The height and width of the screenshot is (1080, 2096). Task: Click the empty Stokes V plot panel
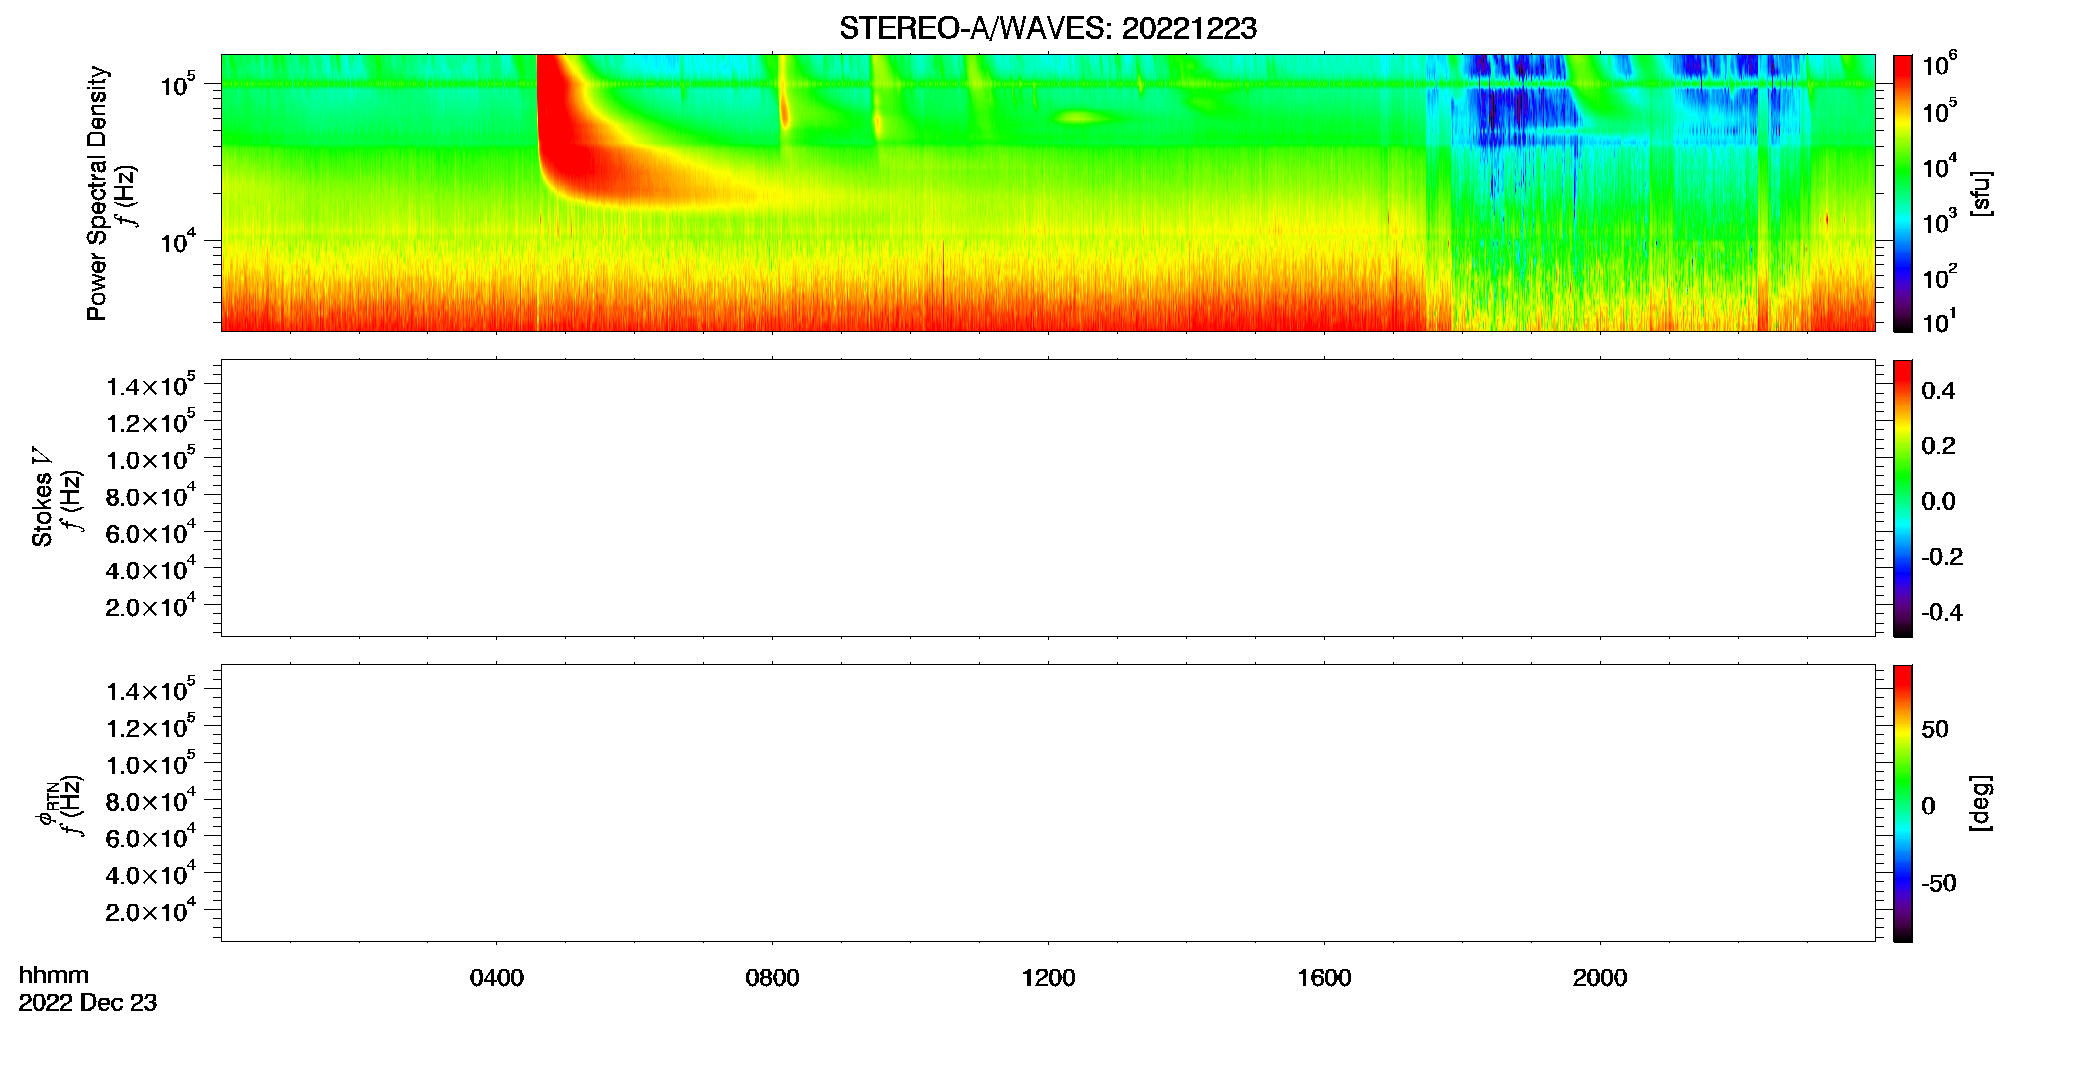click(x=1048, y=498)
